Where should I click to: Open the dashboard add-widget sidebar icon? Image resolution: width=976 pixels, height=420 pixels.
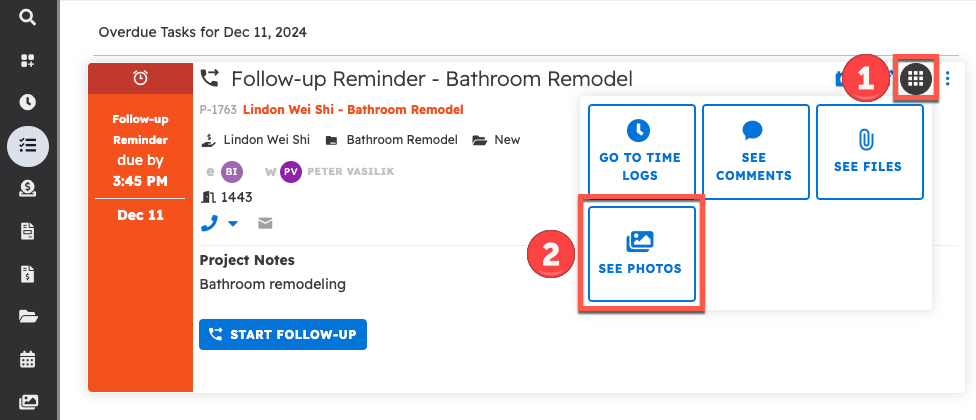[28, 60]
